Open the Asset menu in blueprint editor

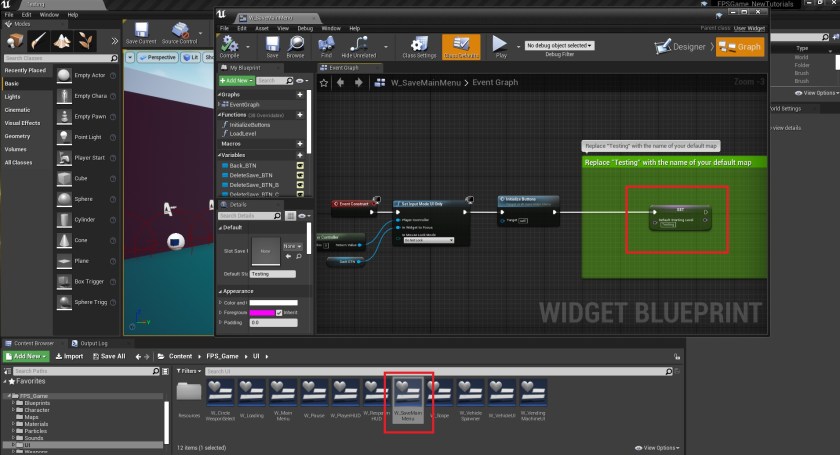[x=260, y=28]
